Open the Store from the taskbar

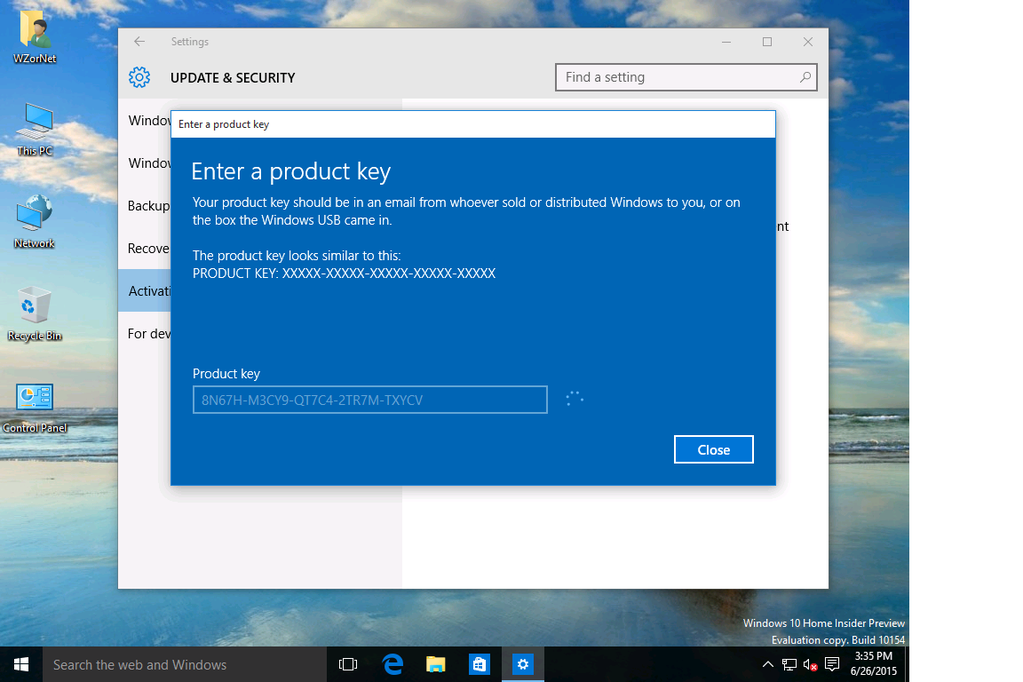[479, 664]
